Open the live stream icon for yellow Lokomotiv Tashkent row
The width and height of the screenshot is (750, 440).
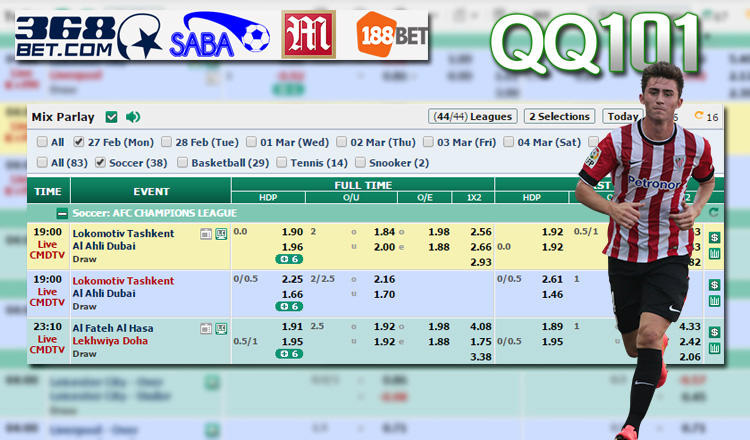pyautogui.click(x=221, y=234)
